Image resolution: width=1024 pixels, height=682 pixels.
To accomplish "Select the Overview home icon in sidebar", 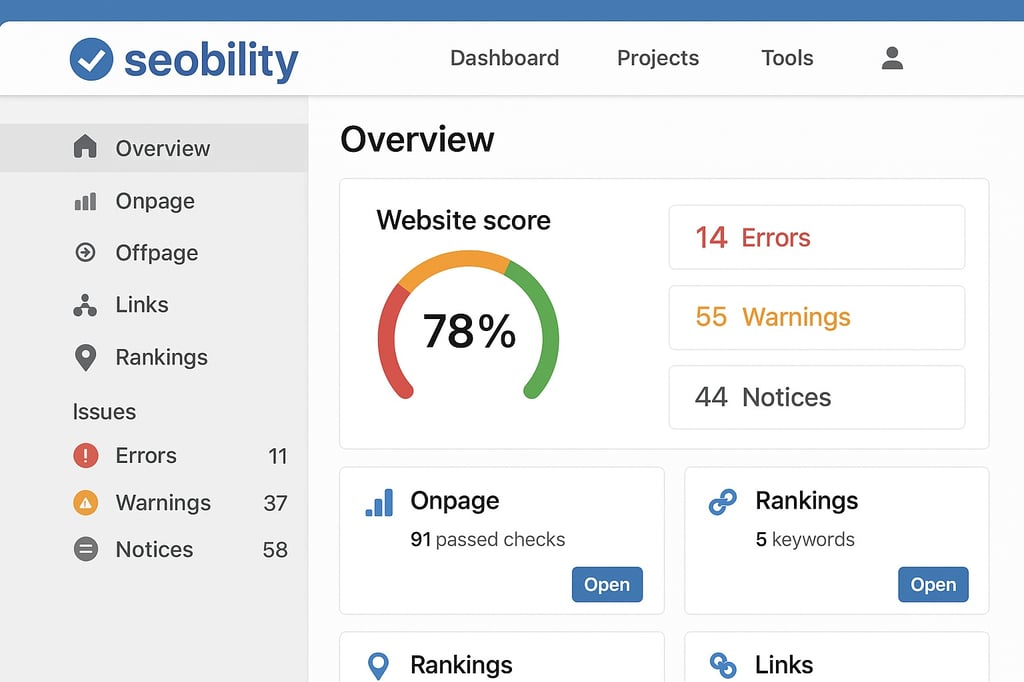I will 85,147.
